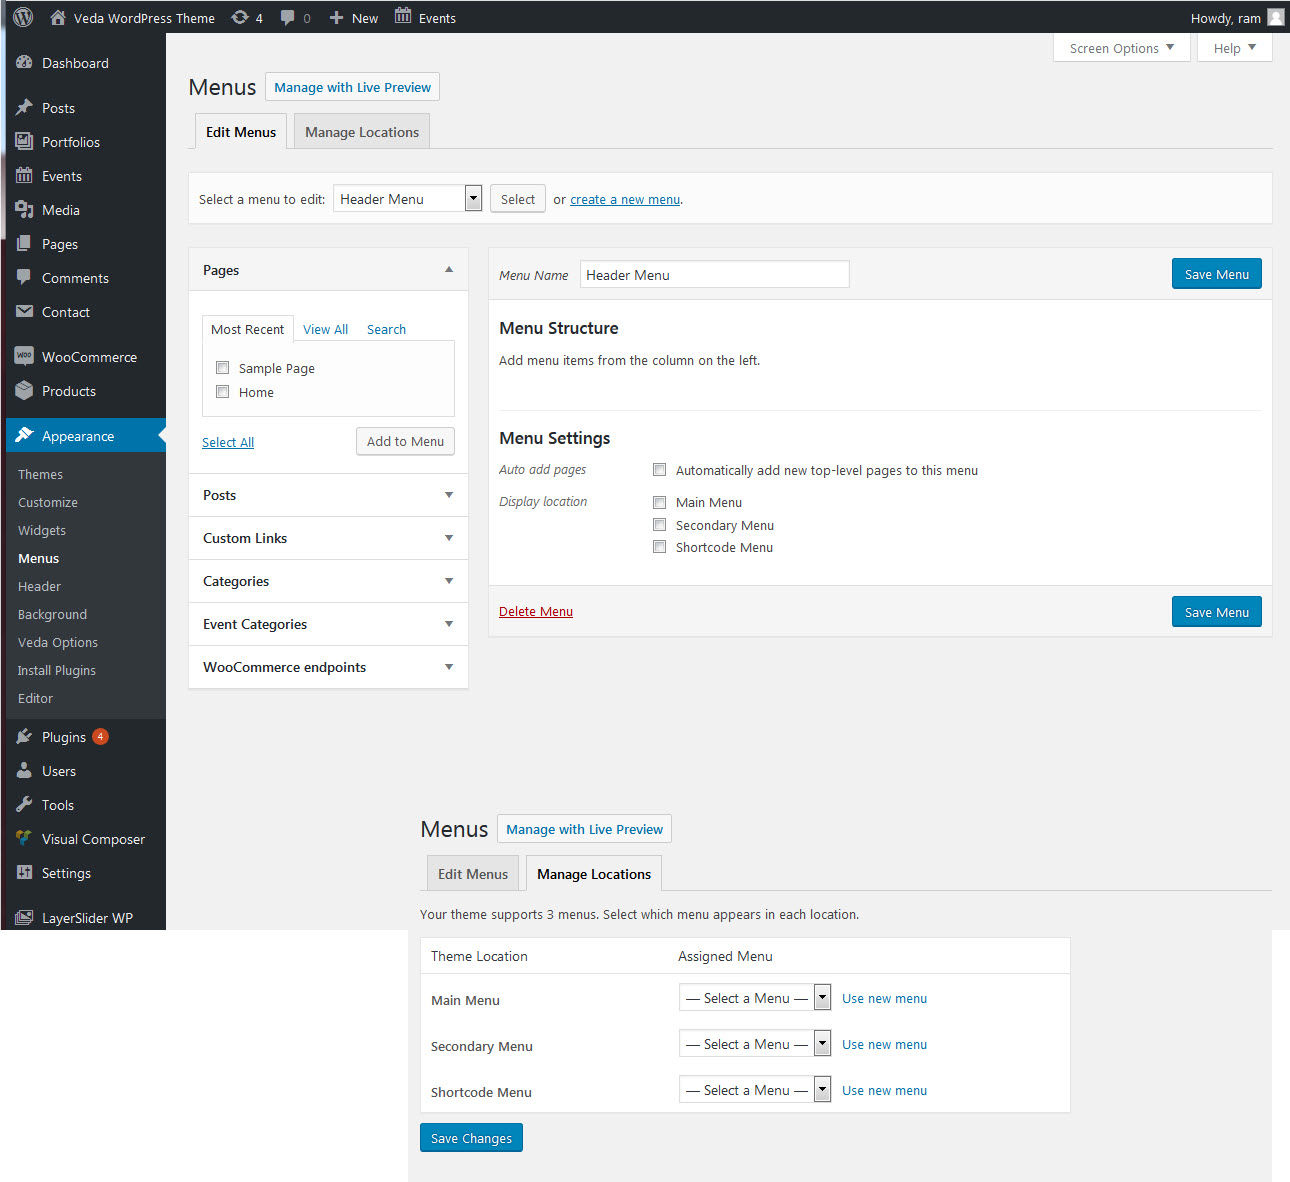The width and height of the screenshot is (1290, 1182).
Task: Click the Pages sidebar icon
Action: point(24,243)
